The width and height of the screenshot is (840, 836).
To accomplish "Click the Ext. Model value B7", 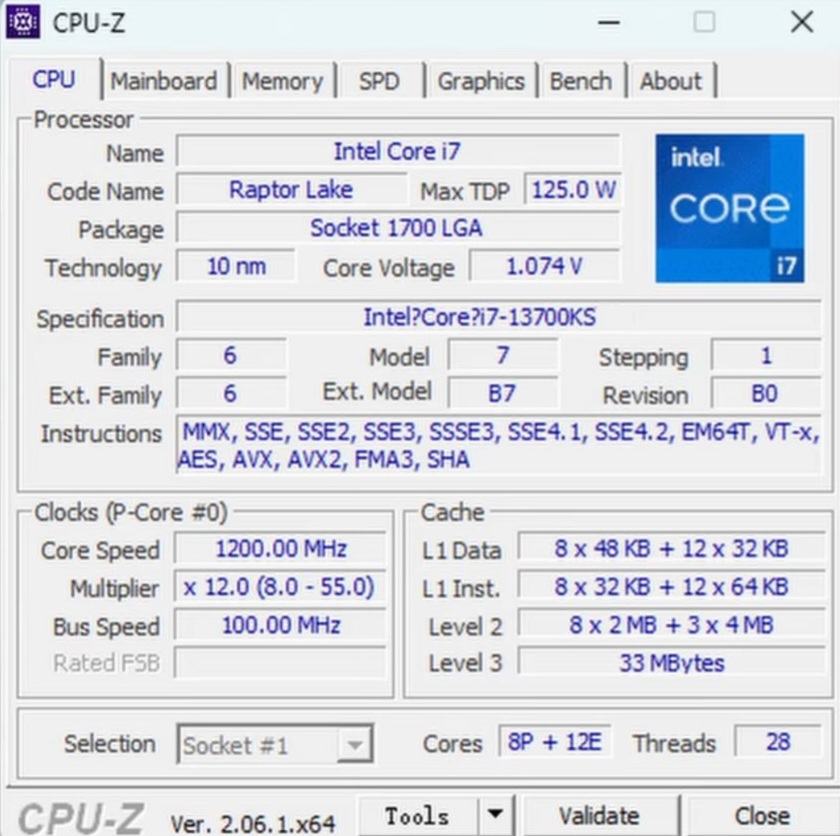I will click(502, 394).
